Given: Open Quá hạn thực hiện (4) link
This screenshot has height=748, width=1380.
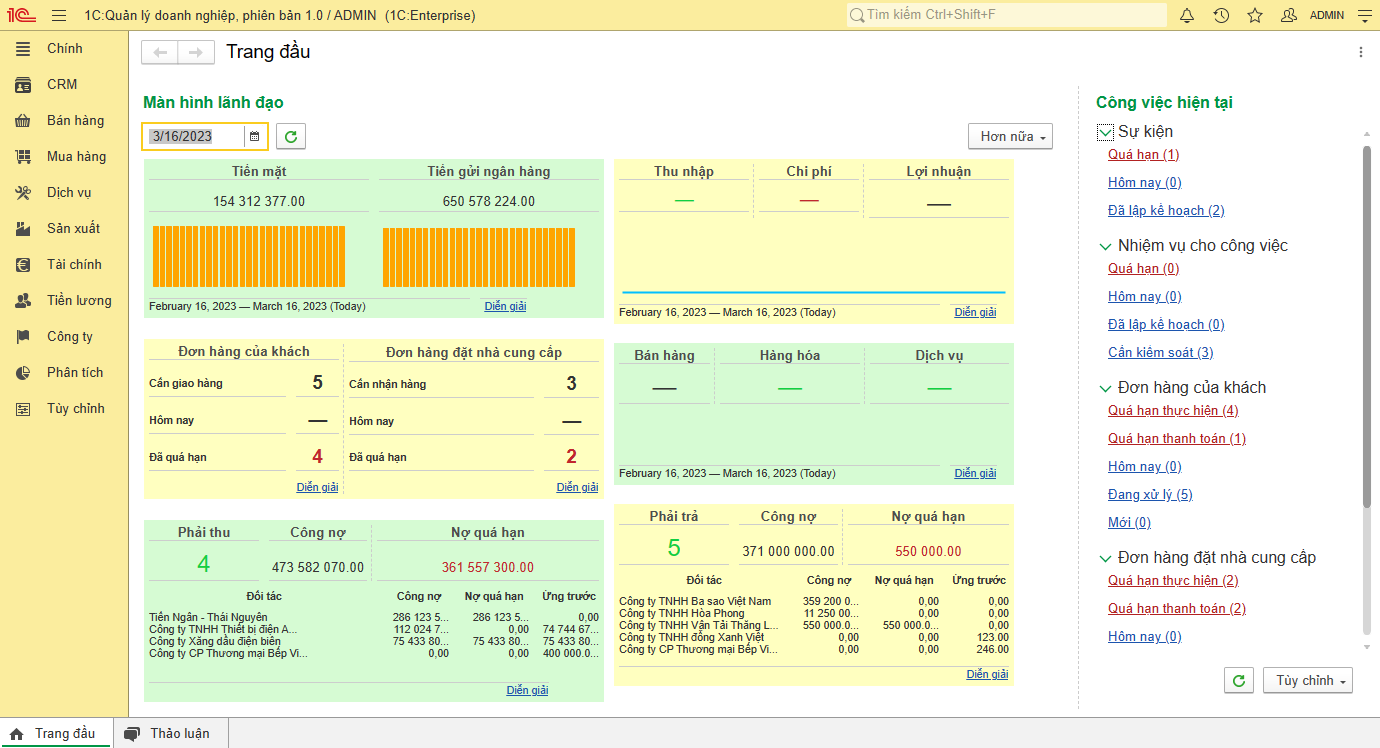Looking at the screenshot, I should tap(1173, 410).
